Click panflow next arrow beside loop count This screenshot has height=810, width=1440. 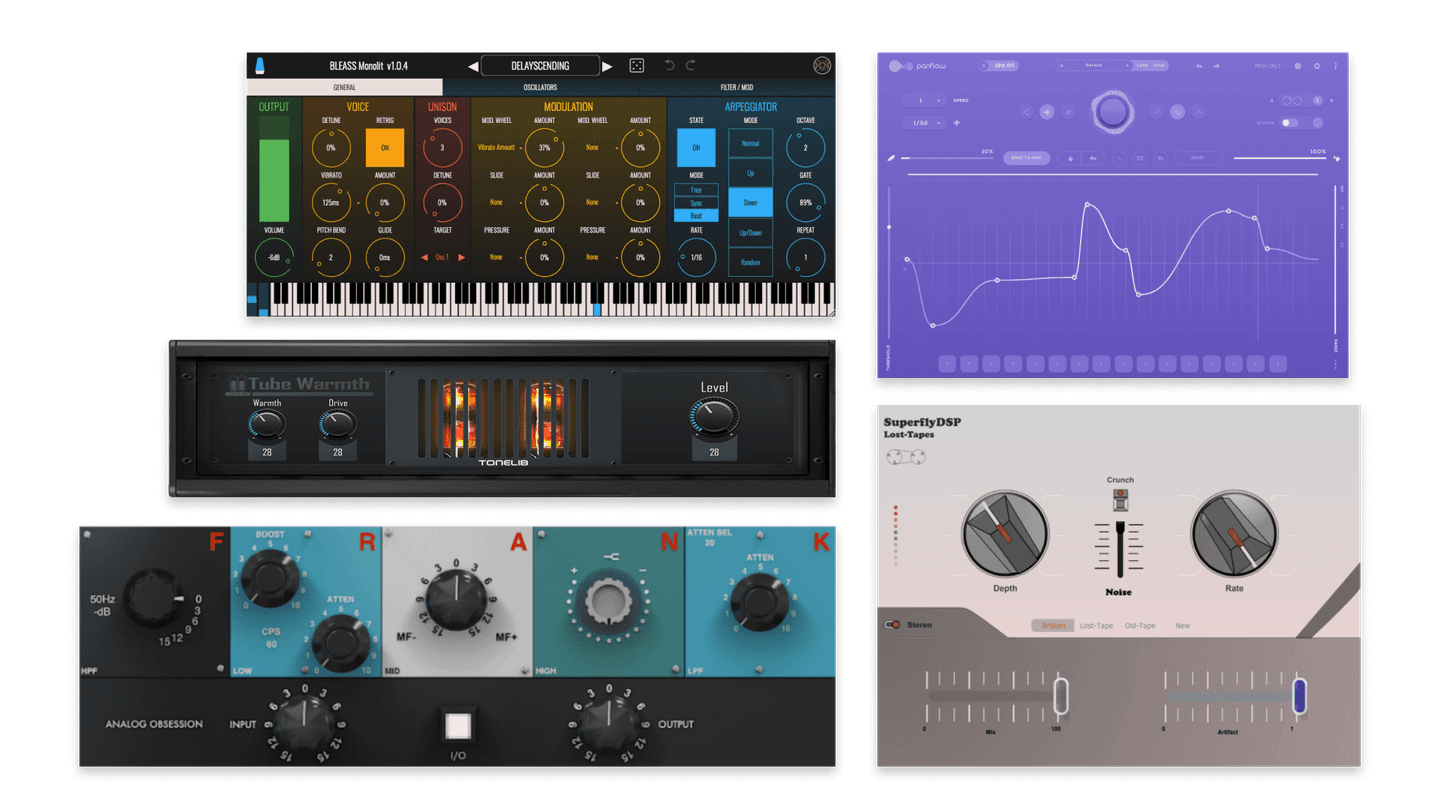(1331, 101)
